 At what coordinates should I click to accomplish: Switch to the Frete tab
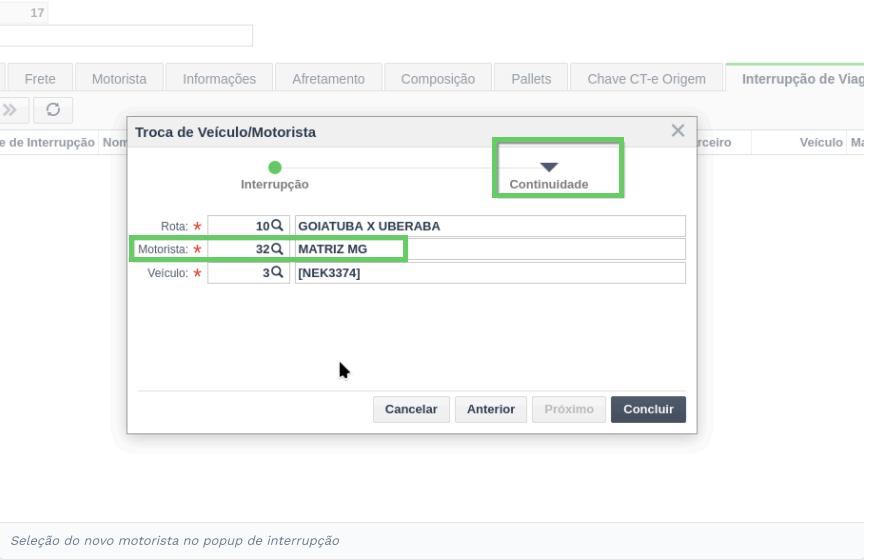[x=40, y=79]
